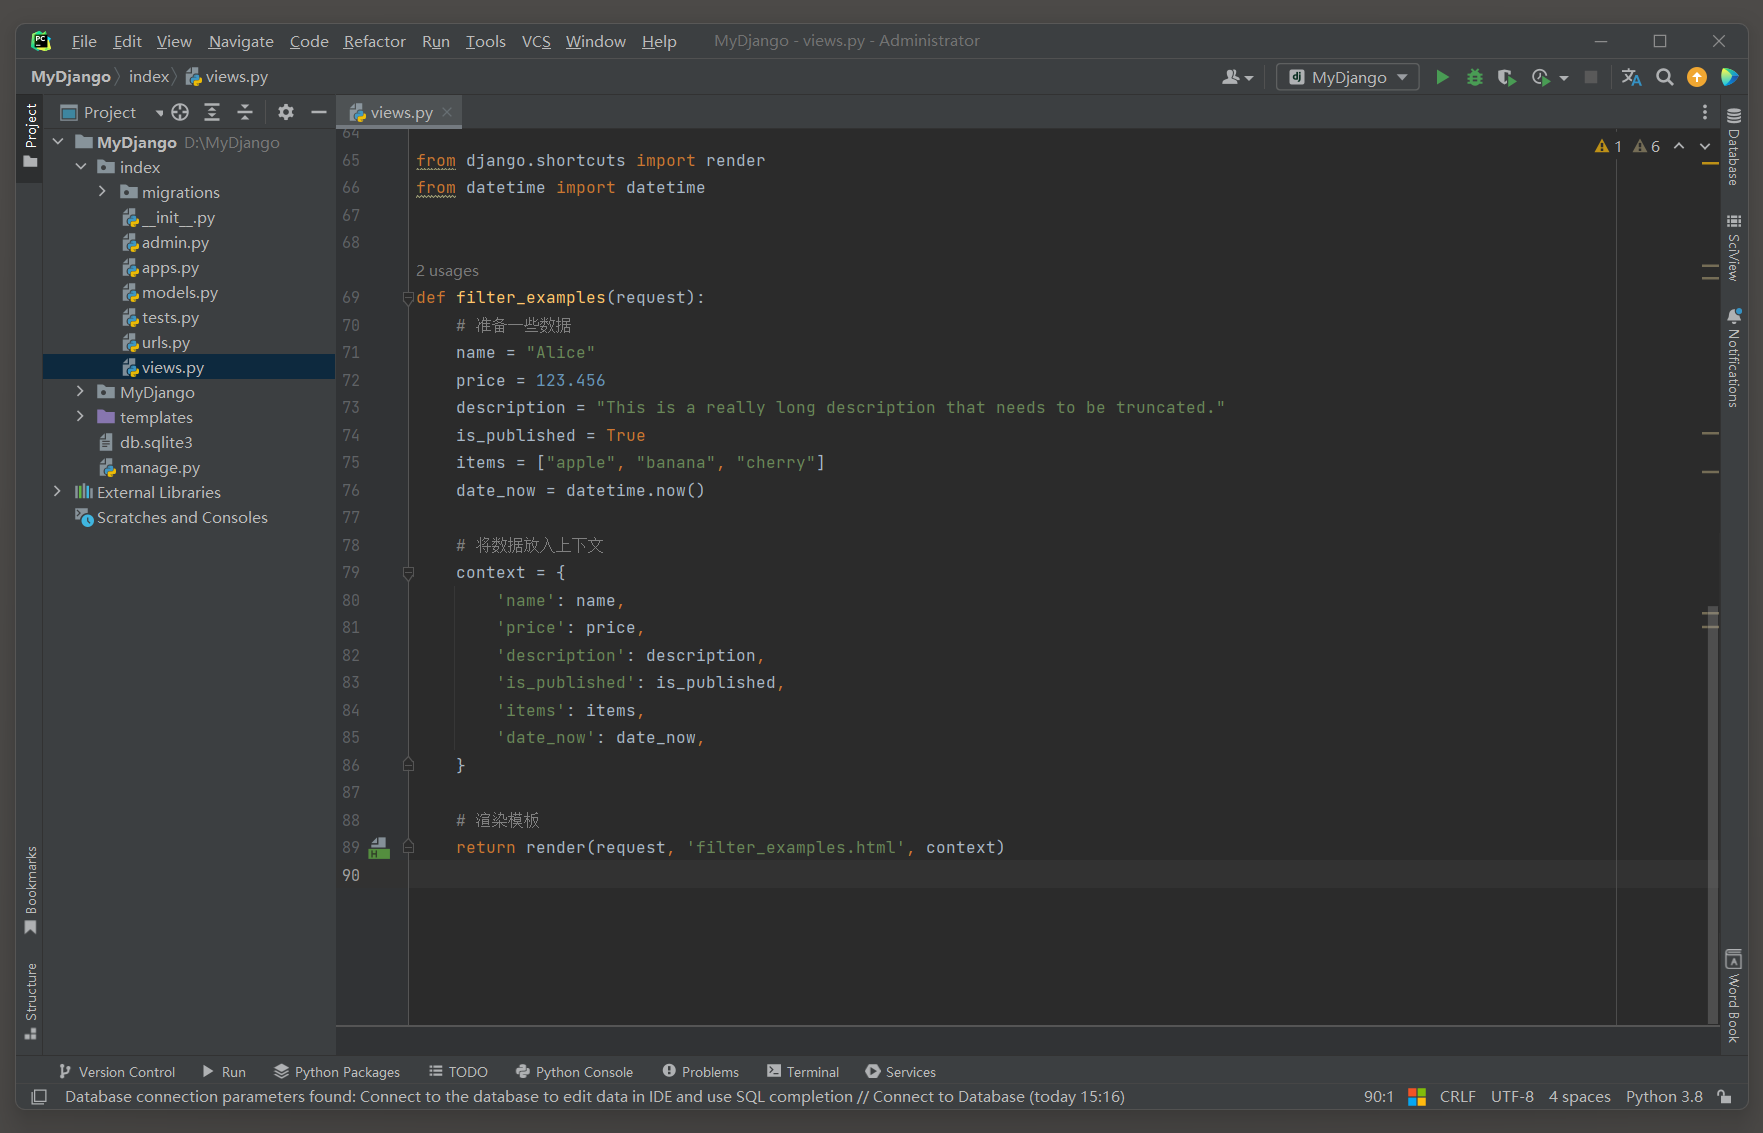
Task: Select models.py in the project tree
Action: [x=179, y=292]
